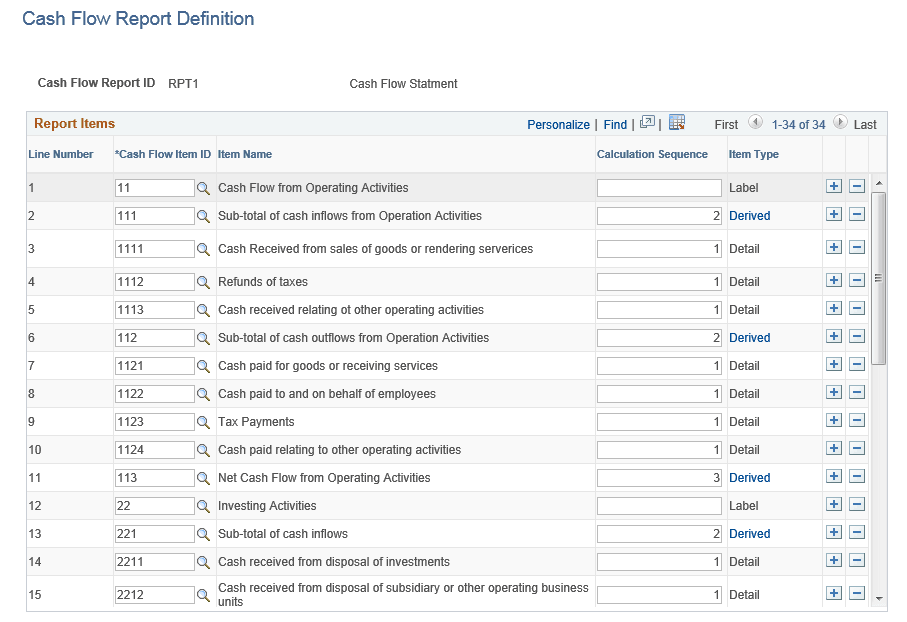Viewport: 907px width, 622px height.
Task: Delete the Tax Payments row
Action: coord(857,420)
